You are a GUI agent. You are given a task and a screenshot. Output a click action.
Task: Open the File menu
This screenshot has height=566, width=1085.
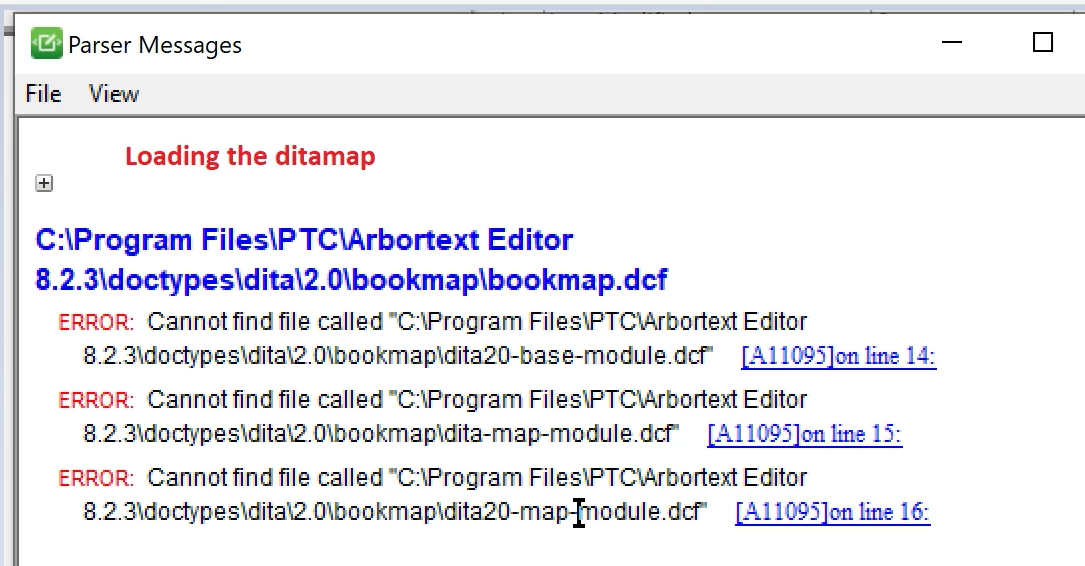(43, 93)
